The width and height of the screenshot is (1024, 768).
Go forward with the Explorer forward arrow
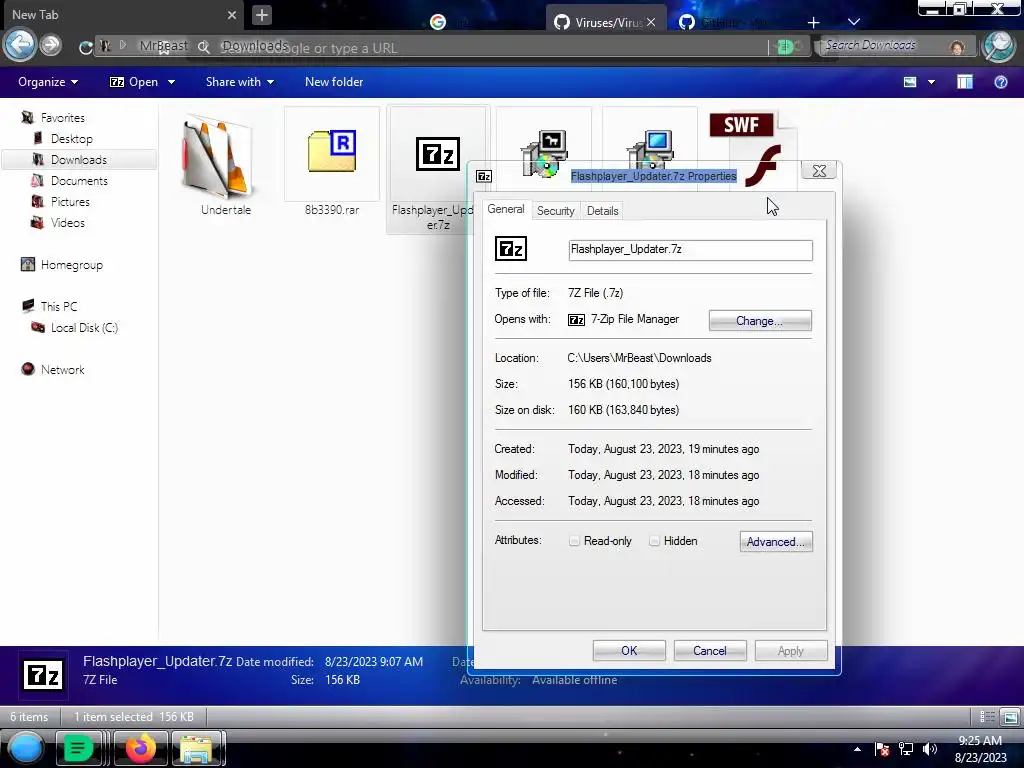coord(50,45)
